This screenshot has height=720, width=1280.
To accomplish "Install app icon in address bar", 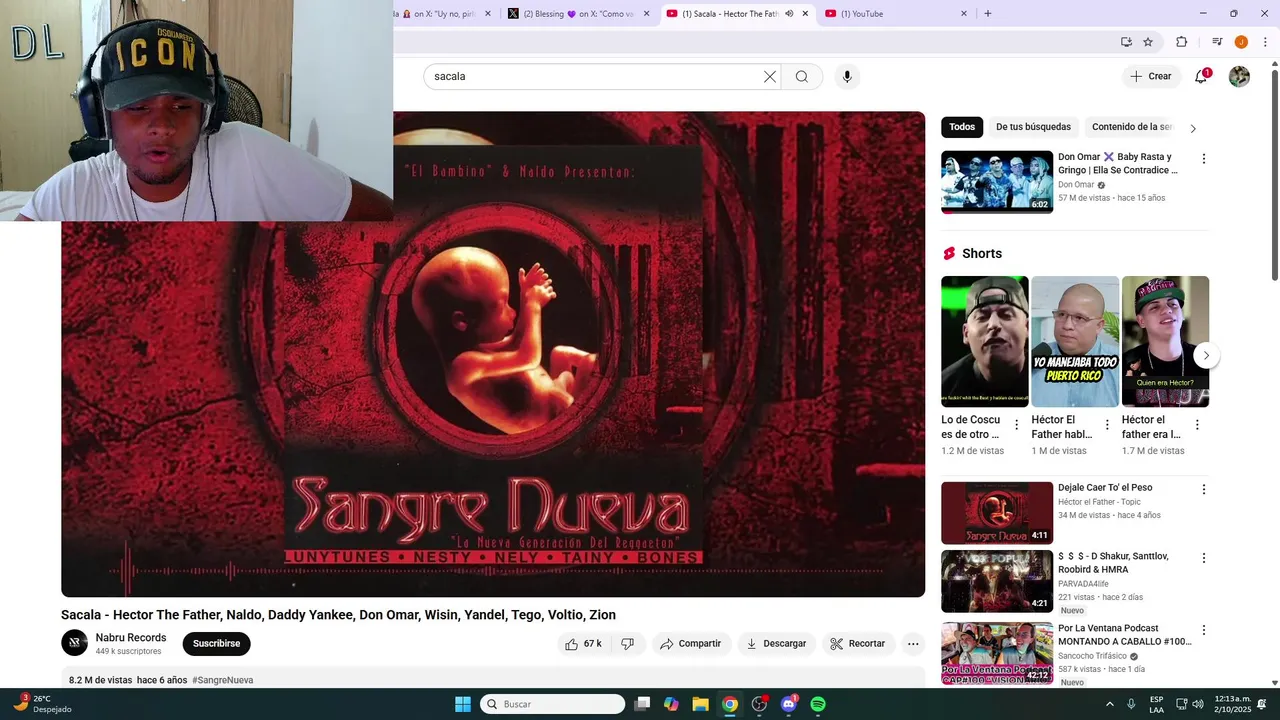I will point(1126,42).
